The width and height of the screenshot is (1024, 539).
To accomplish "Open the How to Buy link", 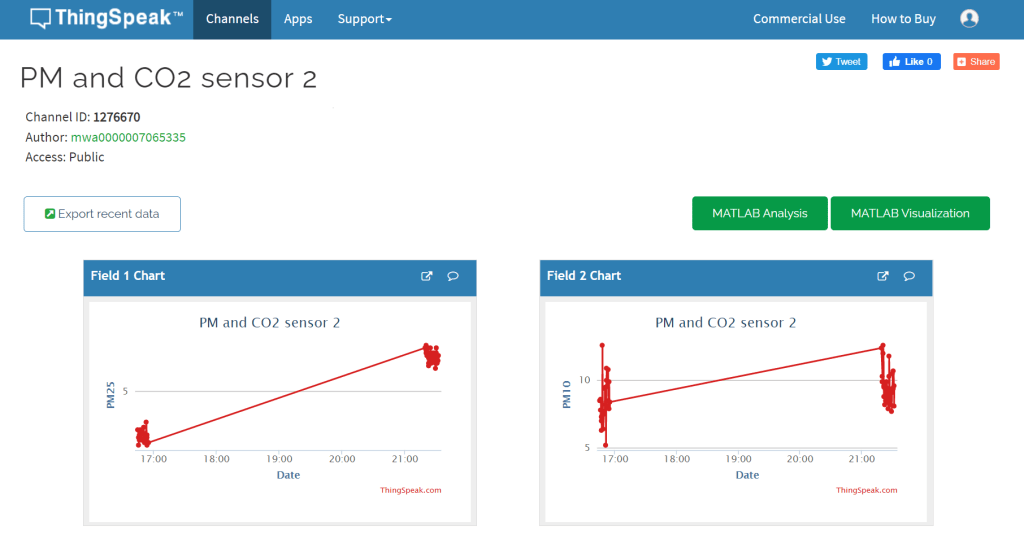I will pyautogui.click(x=903, y=19).
